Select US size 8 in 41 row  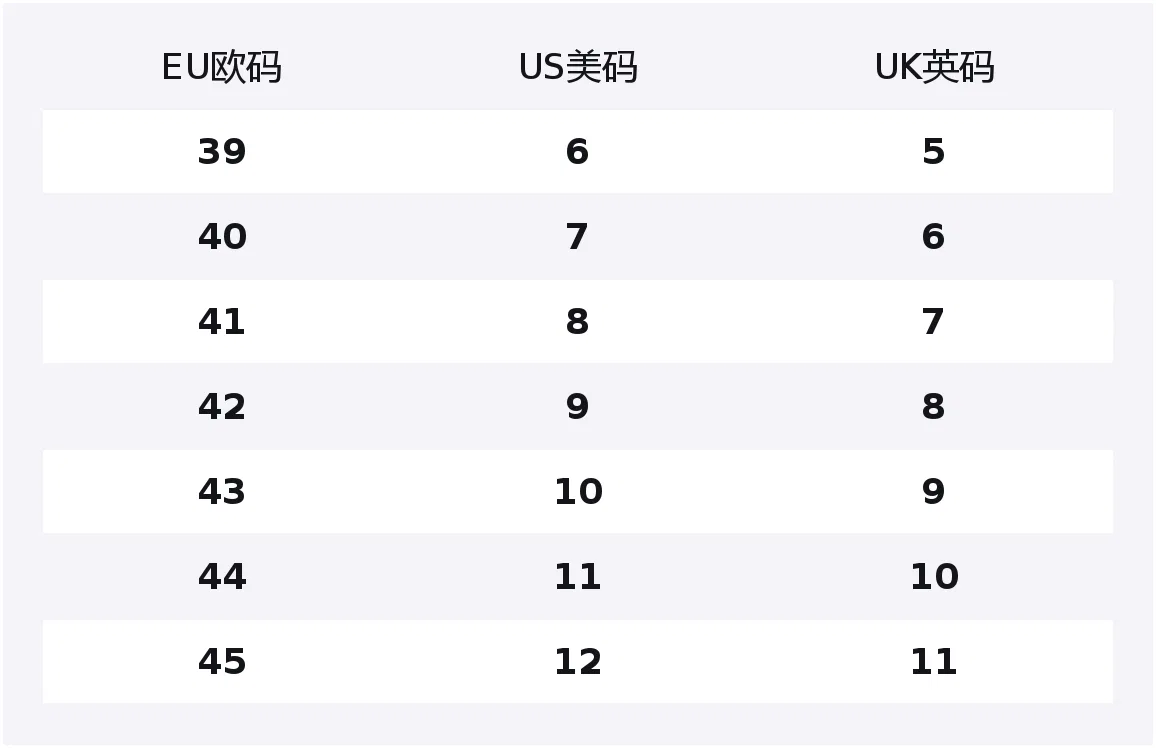click(577, 322)
